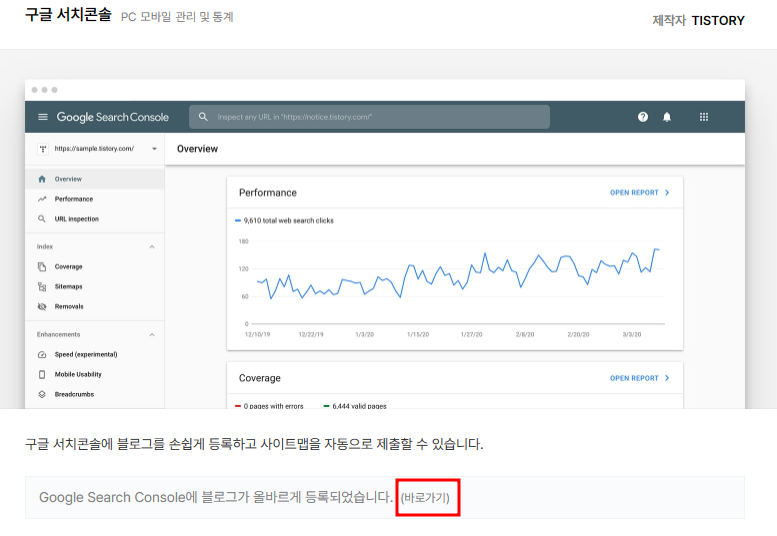Click the Mobile Usability phone icon

[42, 374]
